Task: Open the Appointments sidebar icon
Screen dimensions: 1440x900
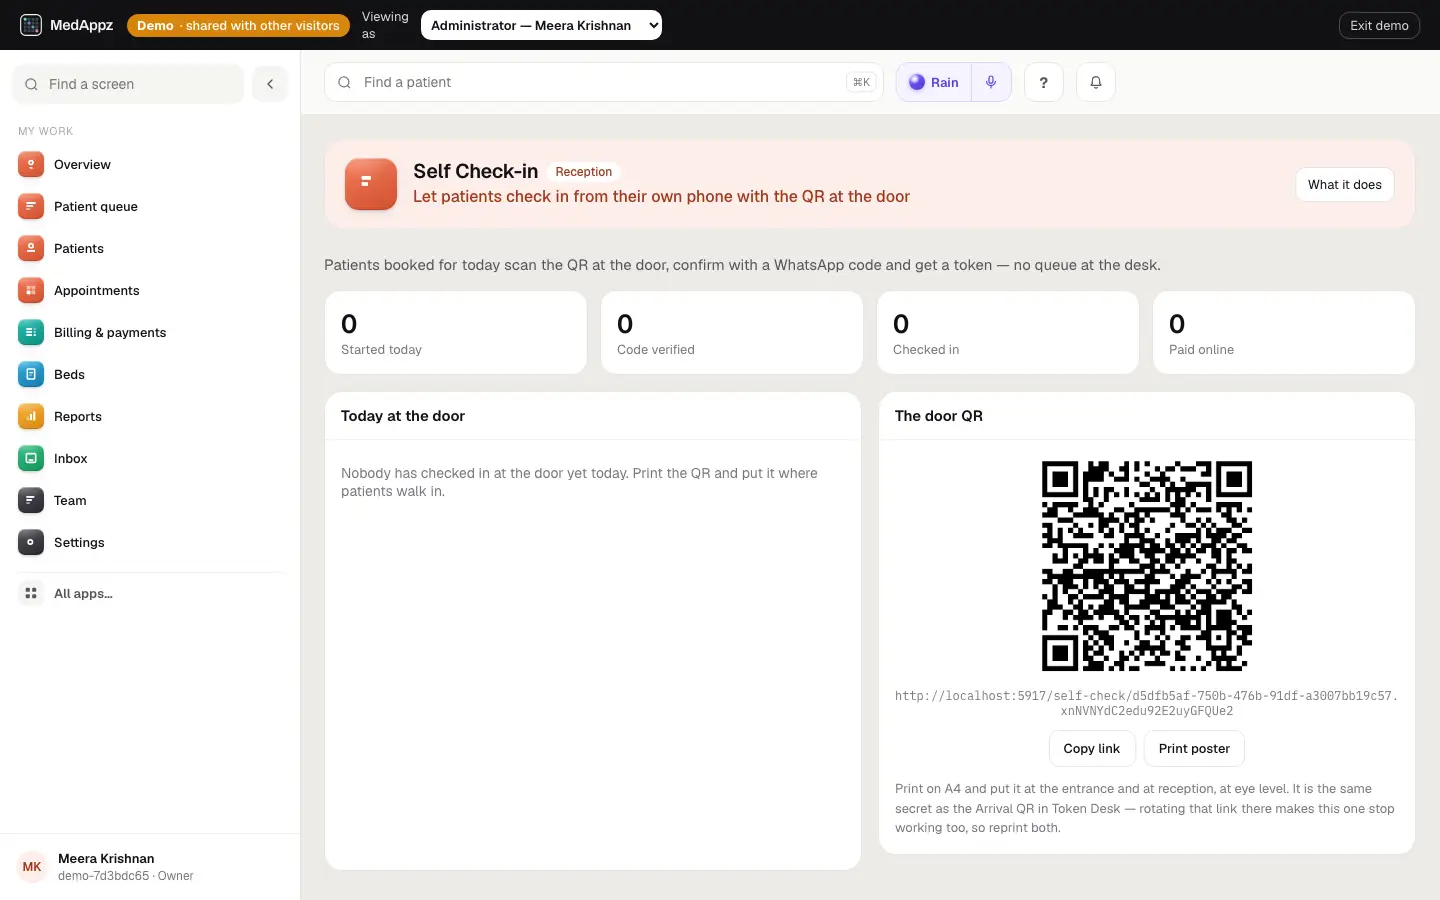Action: tap(31, 290)
